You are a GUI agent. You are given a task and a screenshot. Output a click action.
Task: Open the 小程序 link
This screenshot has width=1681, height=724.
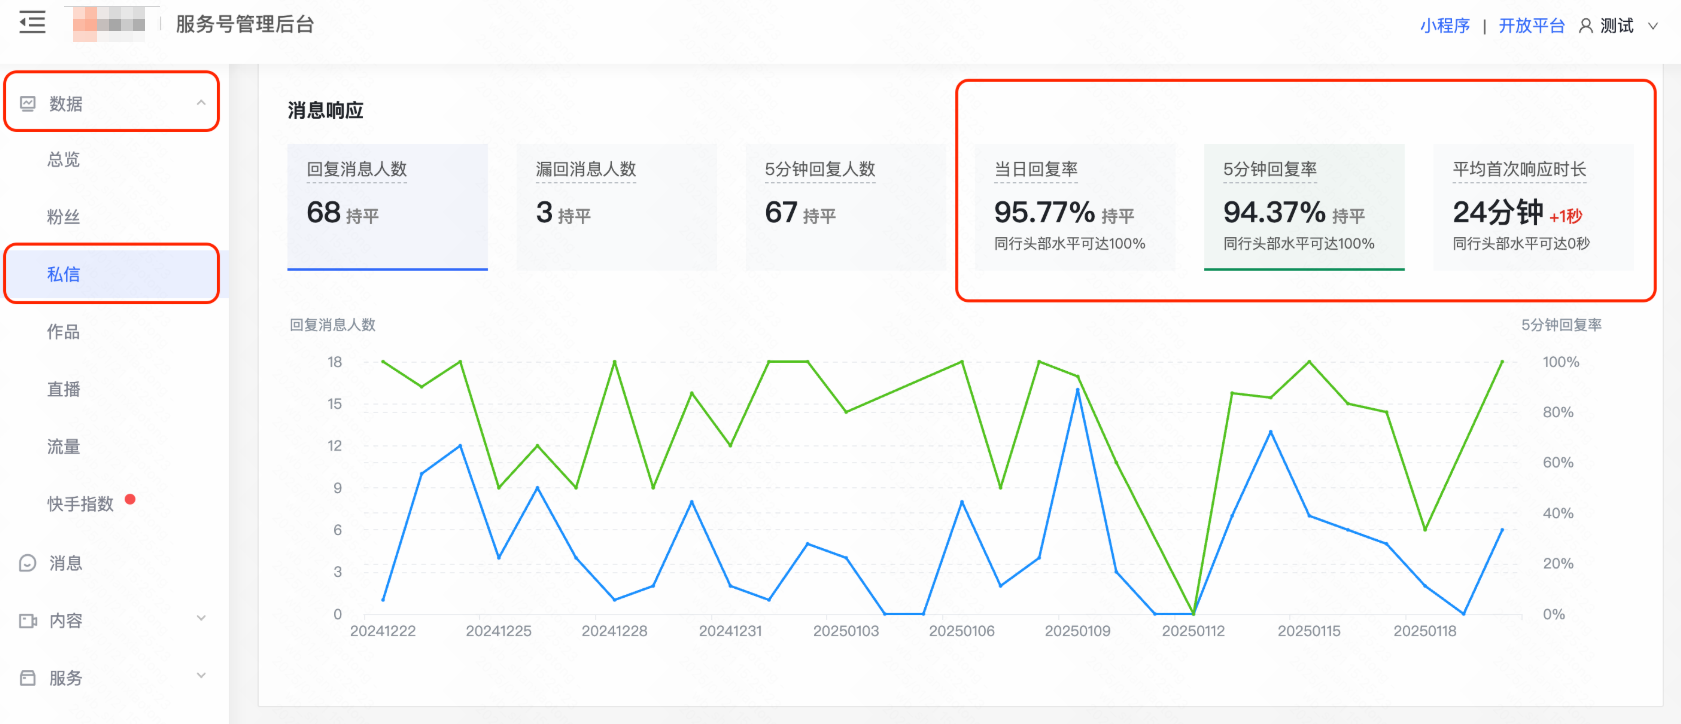(1444, 26)
